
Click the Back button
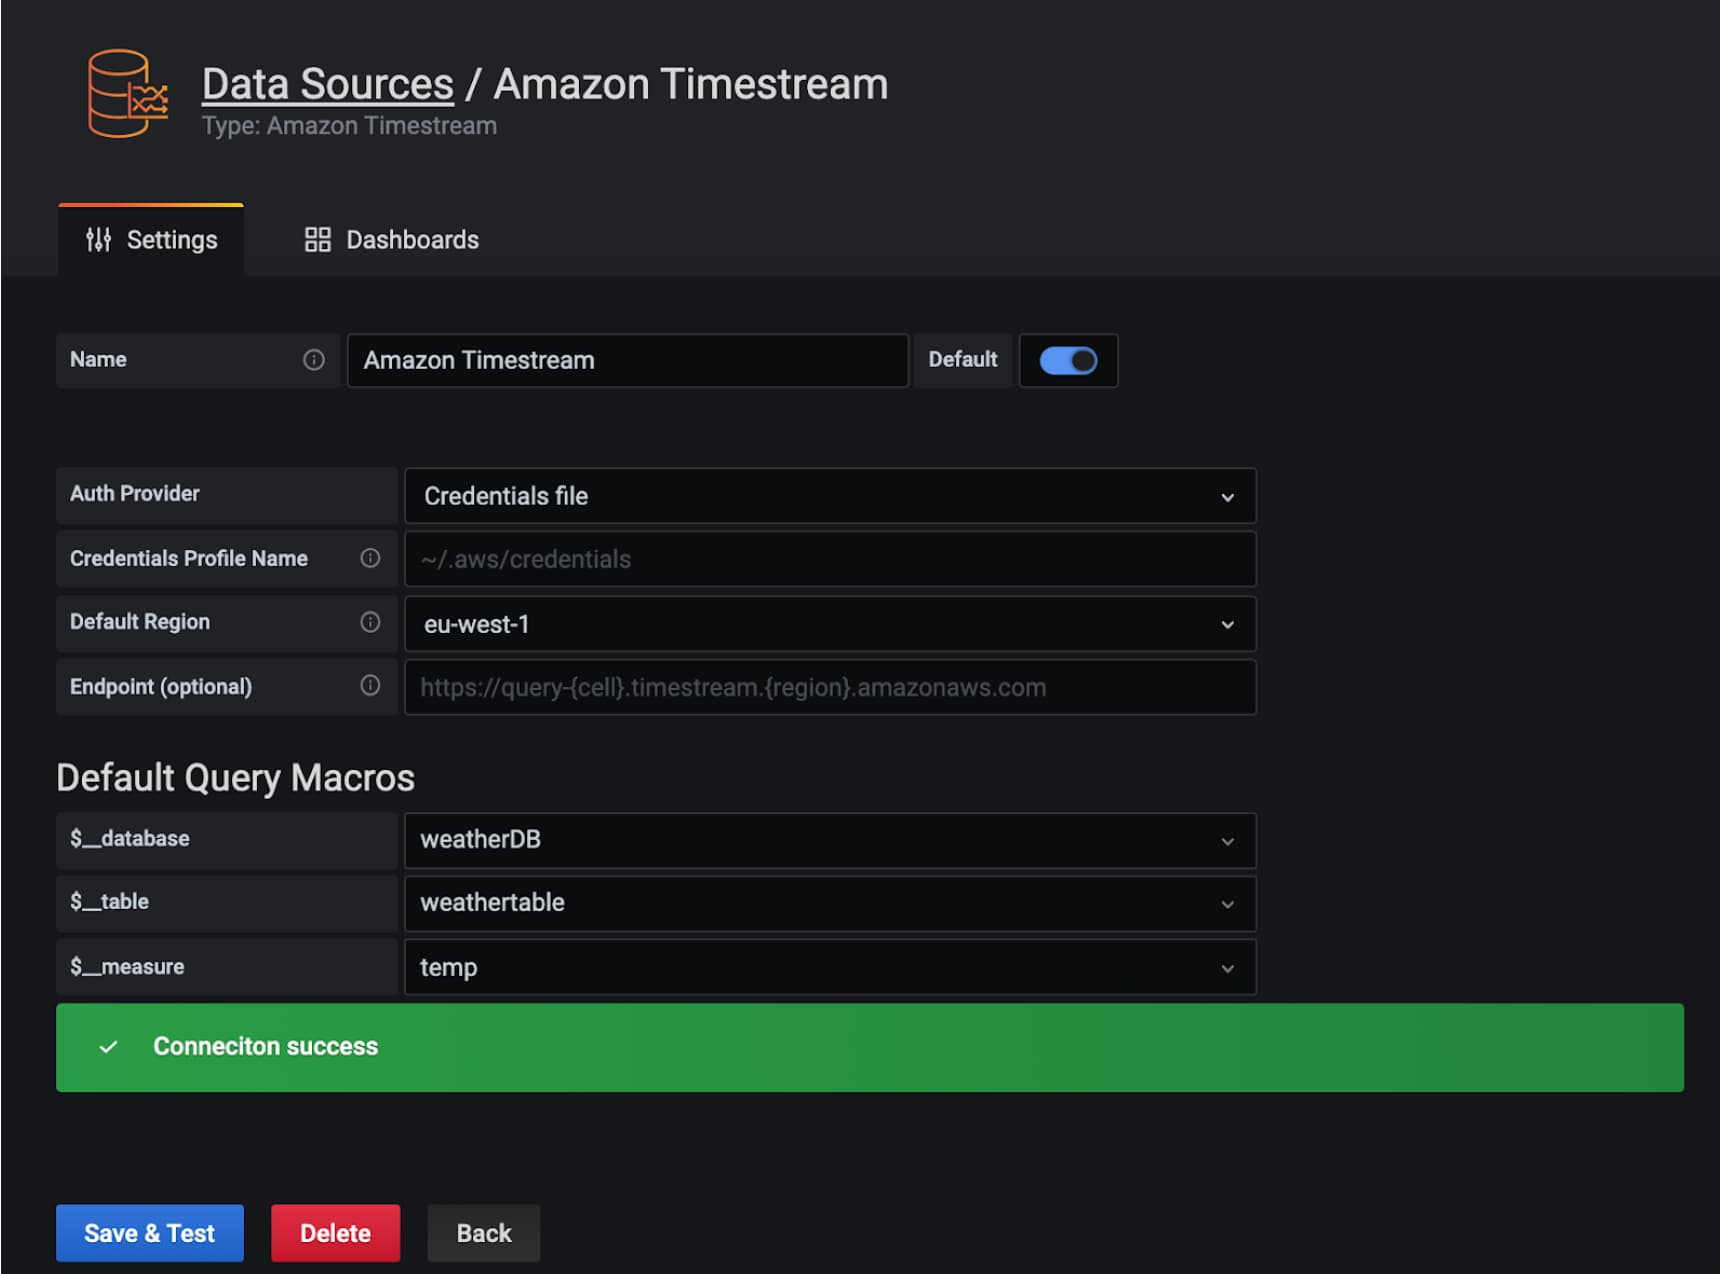tap(484, 1233)
